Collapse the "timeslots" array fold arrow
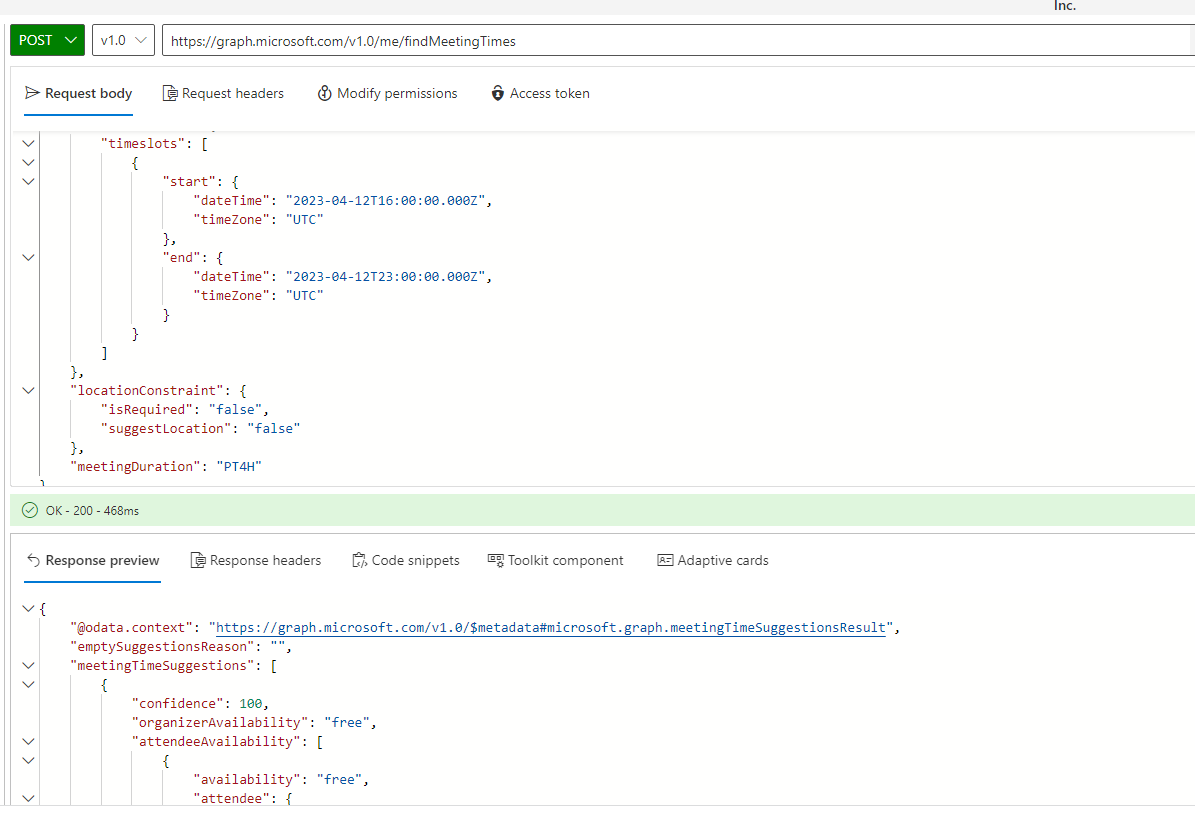The width and height of the screenshot is (1195, 817). 28,143
